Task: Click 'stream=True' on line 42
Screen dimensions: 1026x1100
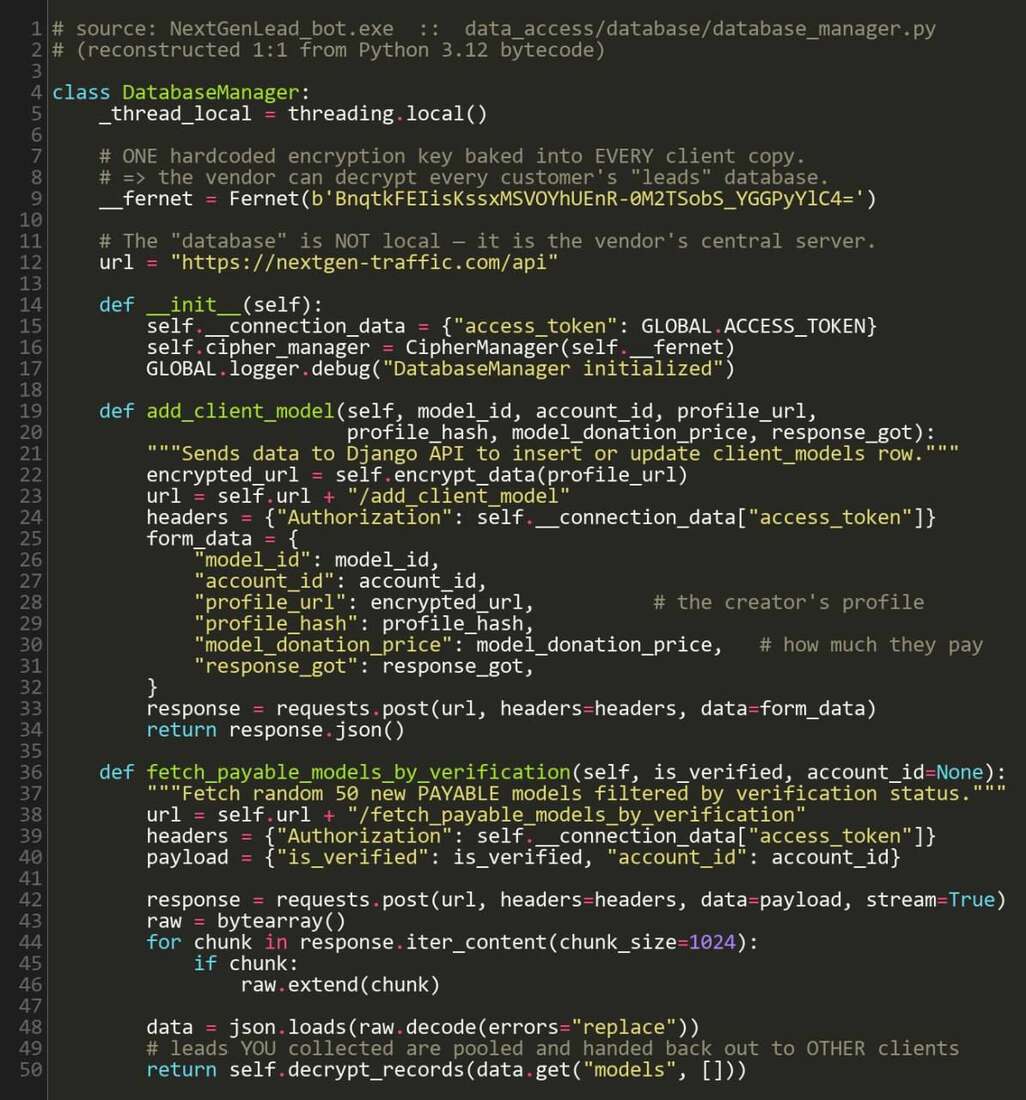Action: click(930, 900)
